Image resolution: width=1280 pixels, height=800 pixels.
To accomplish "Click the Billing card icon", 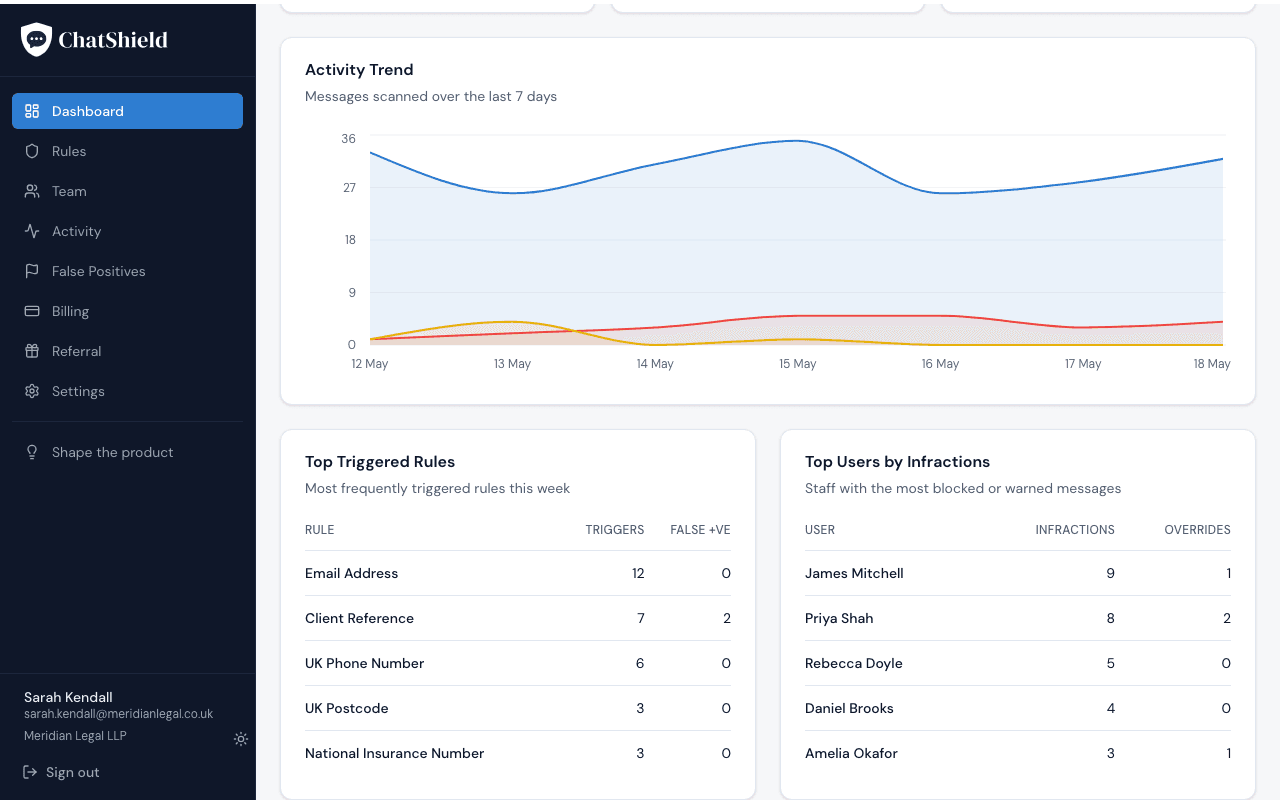I will (x=32, y=311).
